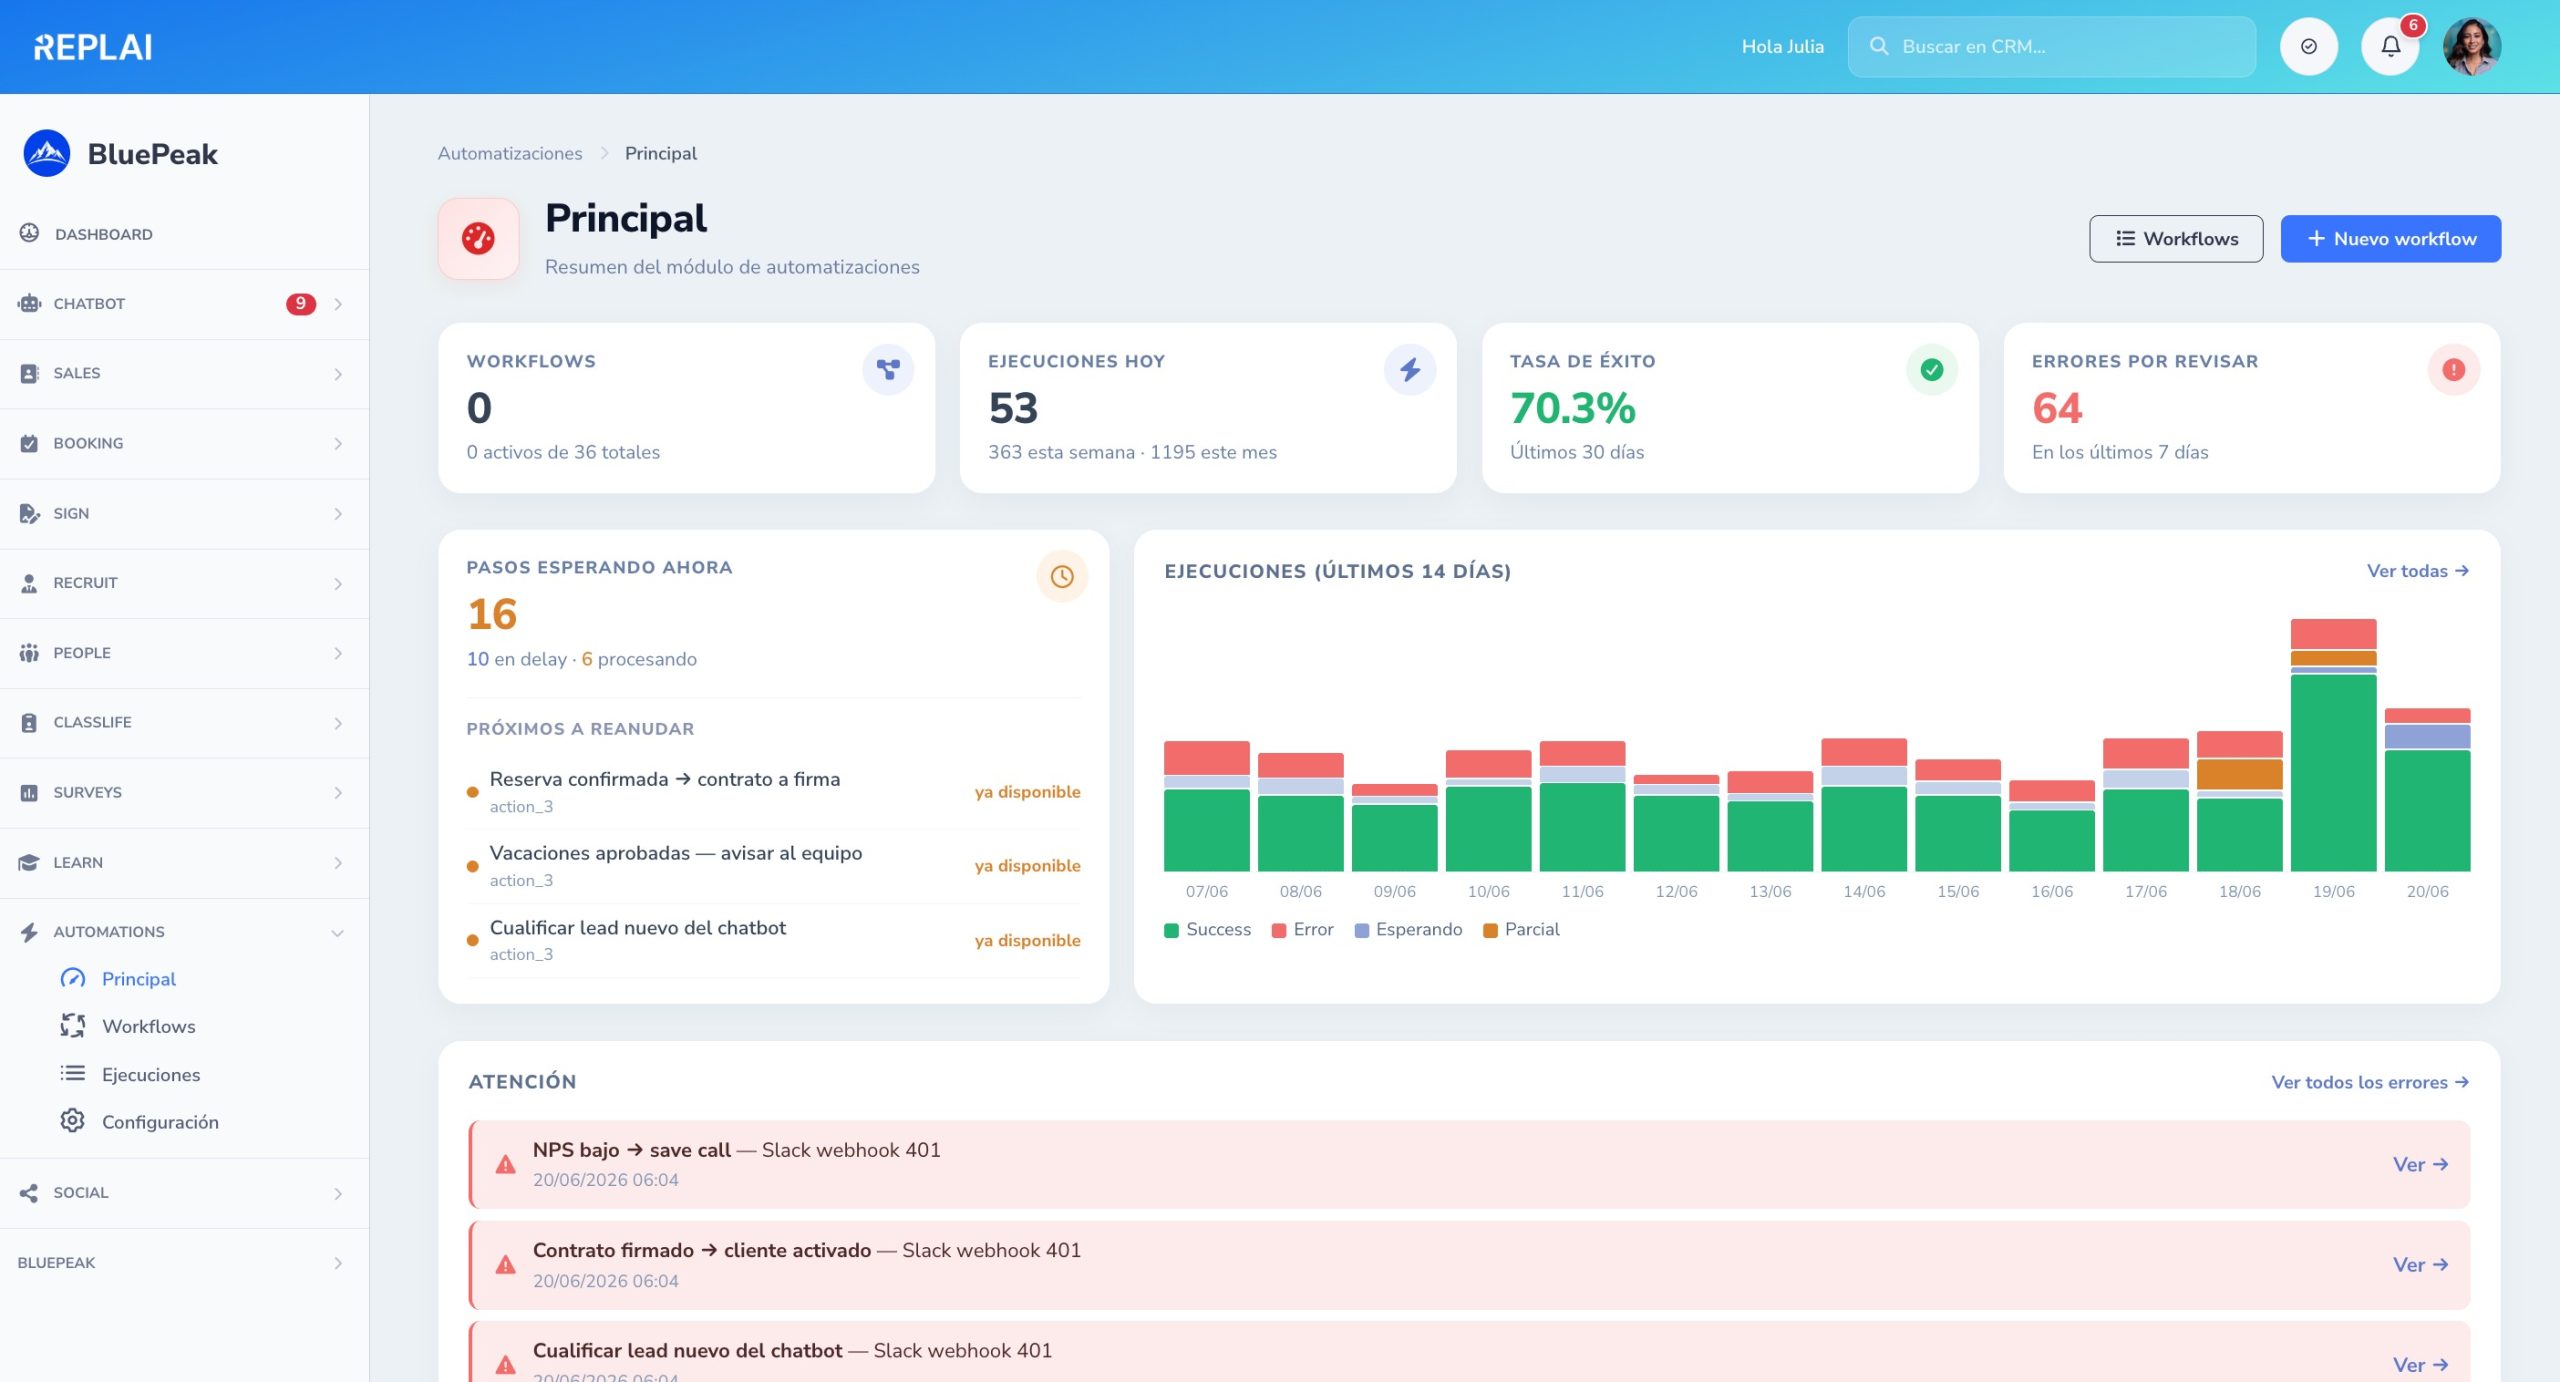Click the red Principal gauge page icon
This screenshot has height=1382, width=2560.
point(478,238)
